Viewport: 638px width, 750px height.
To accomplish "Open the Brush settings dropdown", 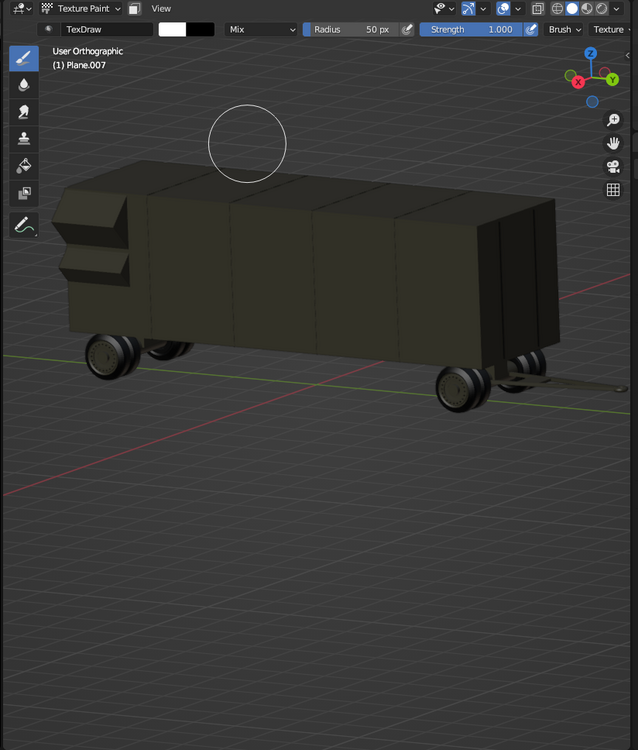I will coord(564,29).
